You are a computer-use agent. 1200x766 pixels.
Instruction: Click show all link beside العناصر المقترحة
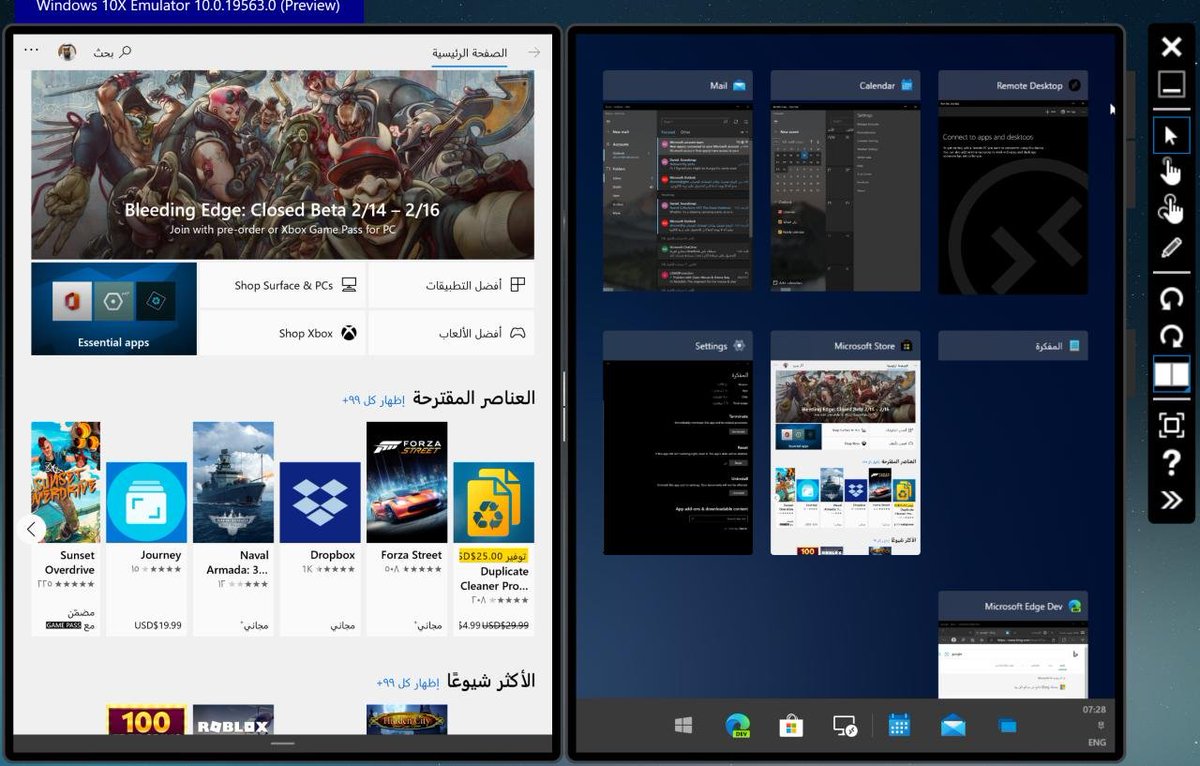(373, 400)
